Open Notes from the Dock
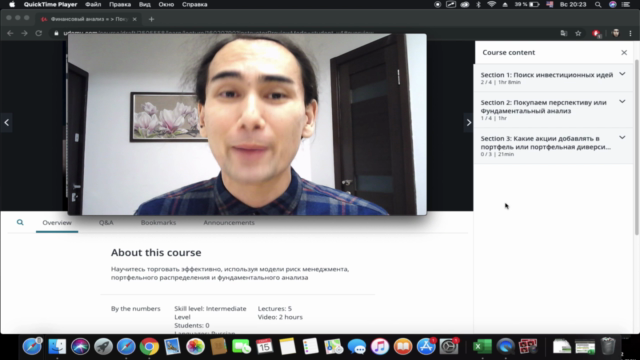Screen dimensions: 640x360 287,347
